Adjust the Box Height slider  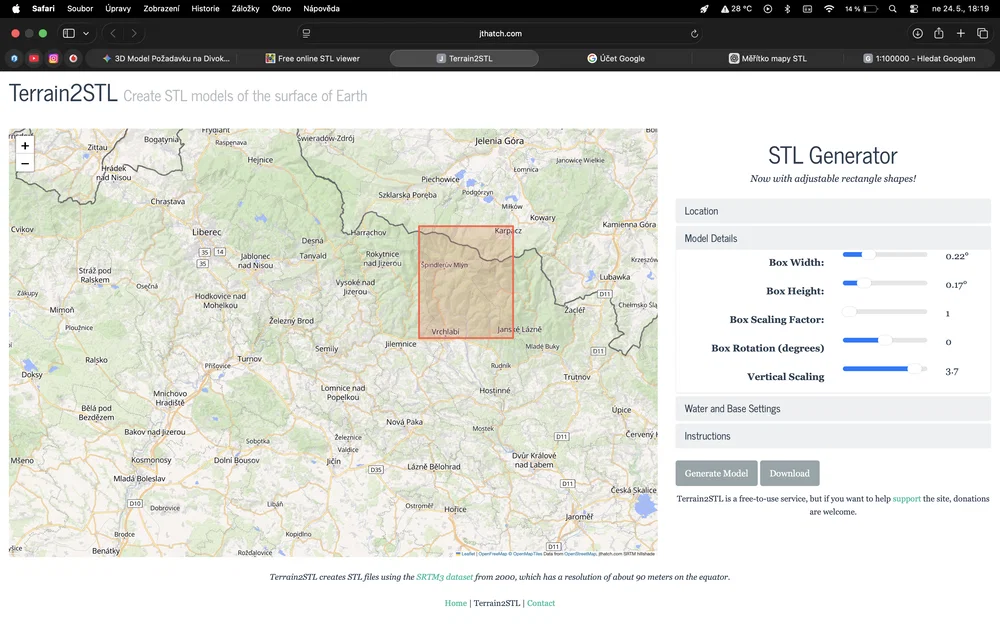pyautogui.click(x=885, y=283)
